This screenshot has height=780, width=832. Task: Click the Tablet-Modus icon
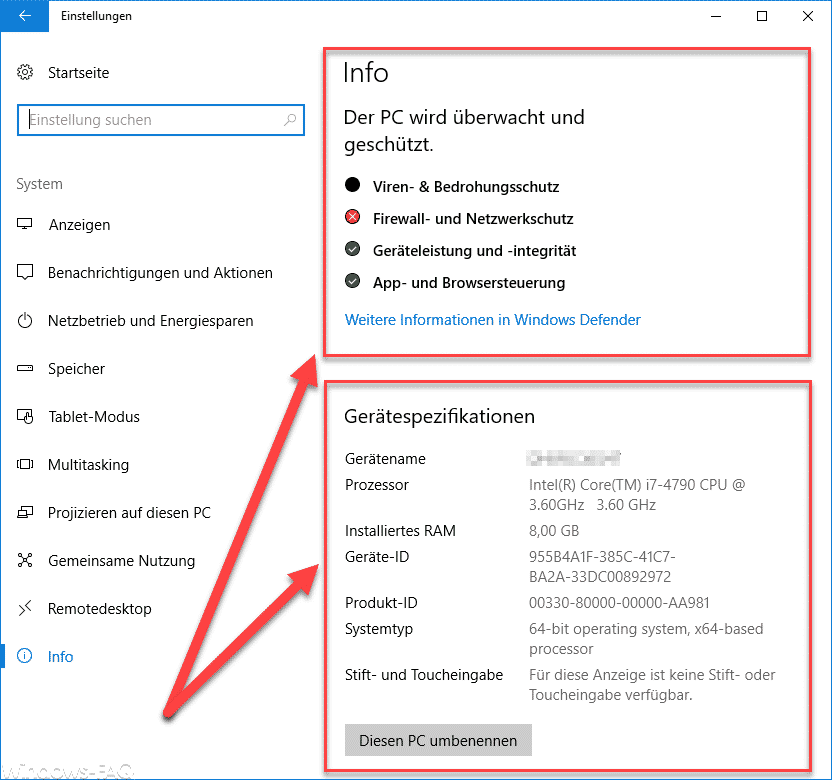coord(26,417)
